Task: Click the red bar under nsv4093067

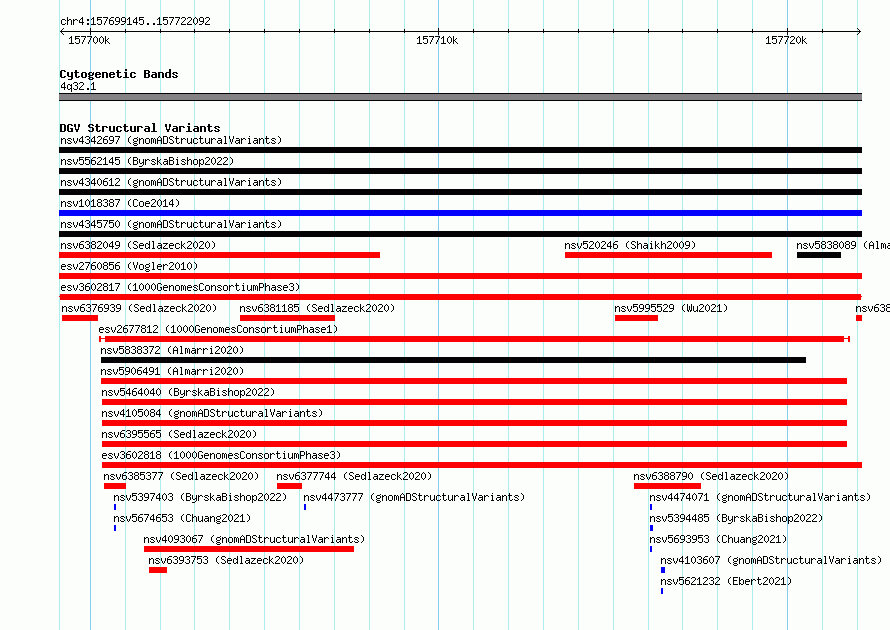Action: point(249,549)
